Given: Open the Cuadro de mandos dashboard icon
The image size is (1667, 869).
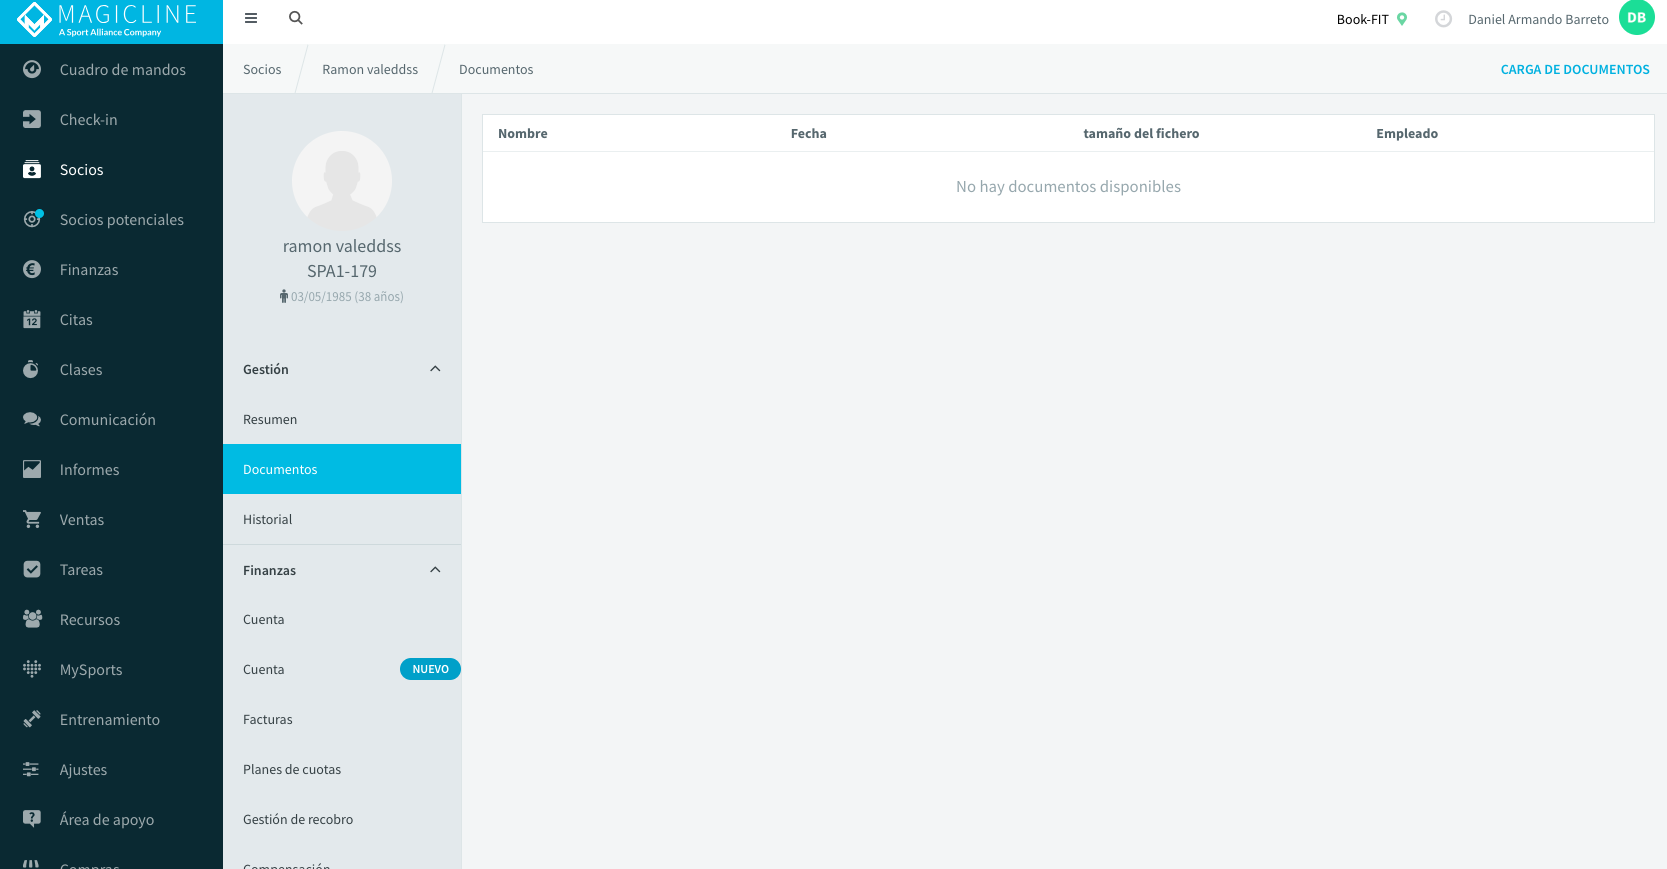Looking at the screenshot, I should click(32, 69).
